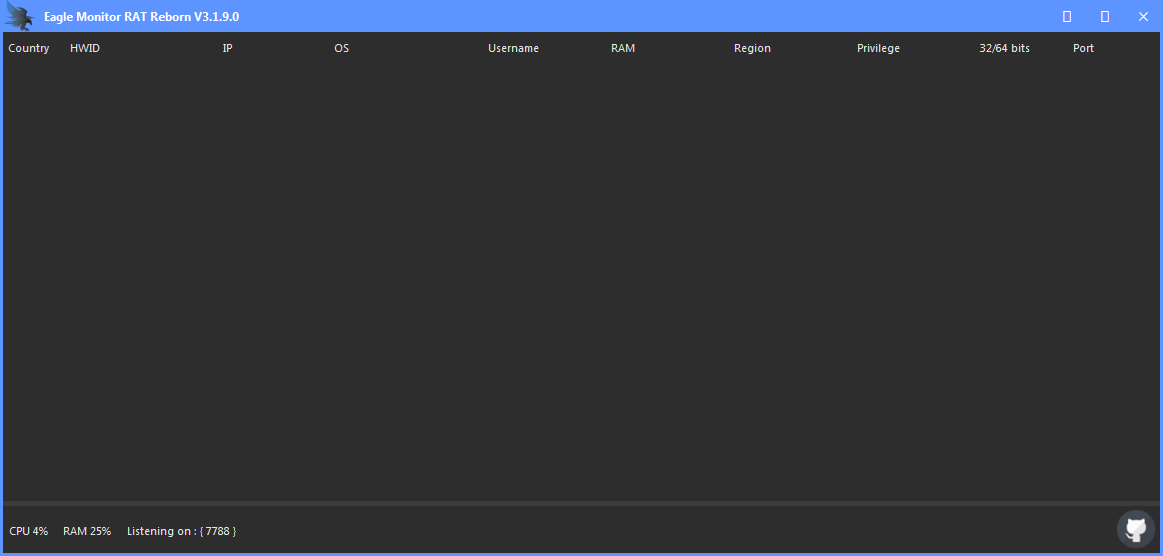Click the OS column header
Image resolution: width=1163 pixels, height=556 pixels.
click(x=342, y=48)
